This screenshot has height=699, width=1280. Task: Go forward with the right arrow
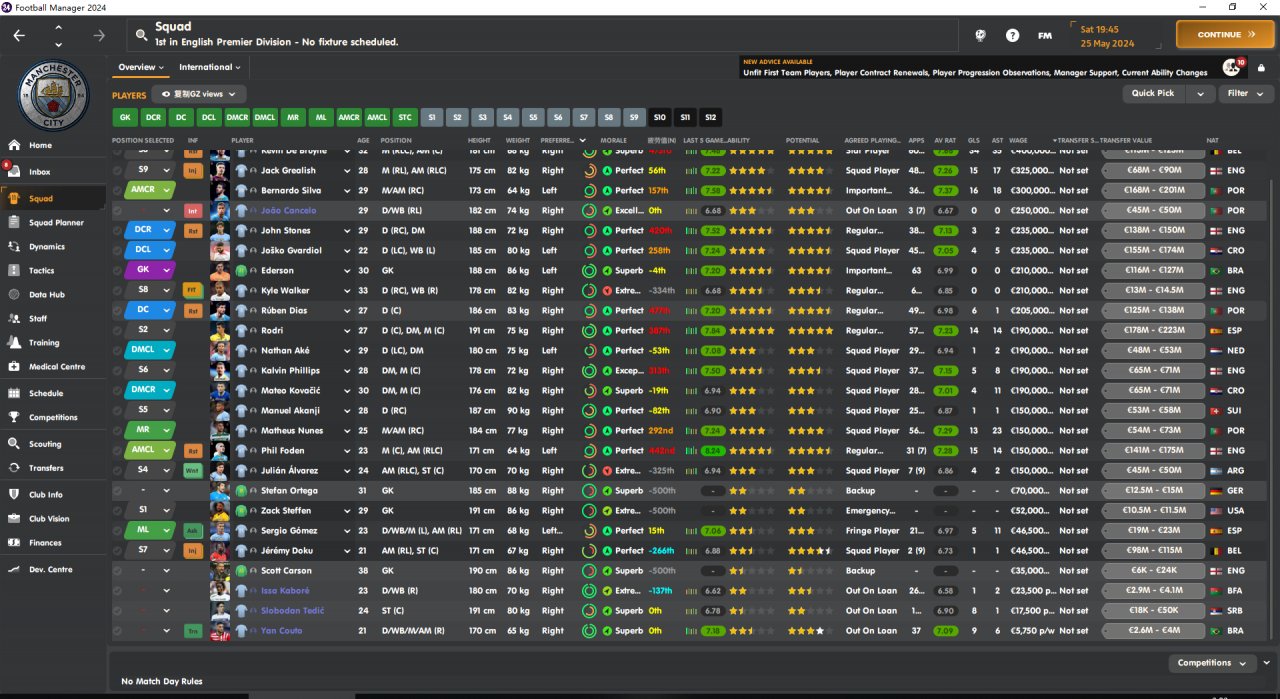[x=98, y=35]
